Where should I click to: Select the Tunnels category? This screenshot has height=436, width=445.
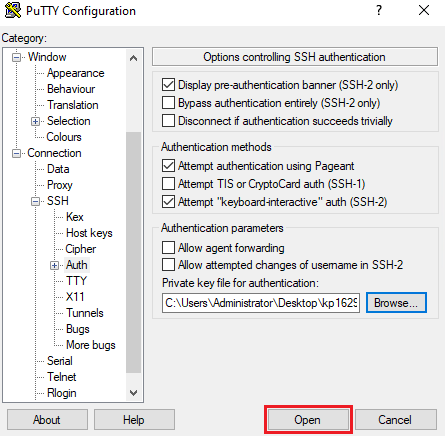(x=85, y=313)
